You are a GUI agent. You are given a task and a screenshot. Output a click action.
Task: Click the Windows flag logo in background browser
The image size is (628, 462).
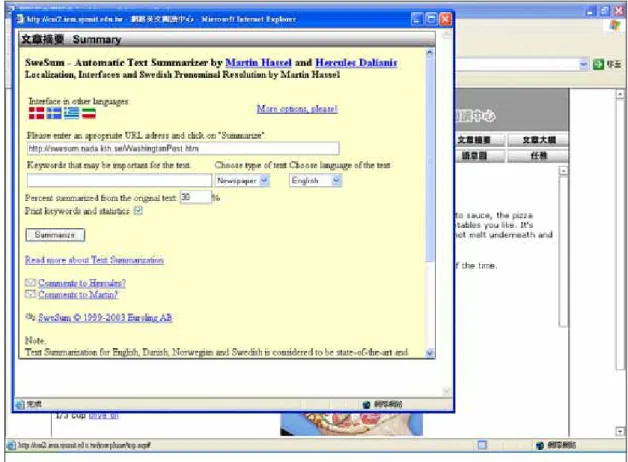pyautogui.click(x=614, y=26)
